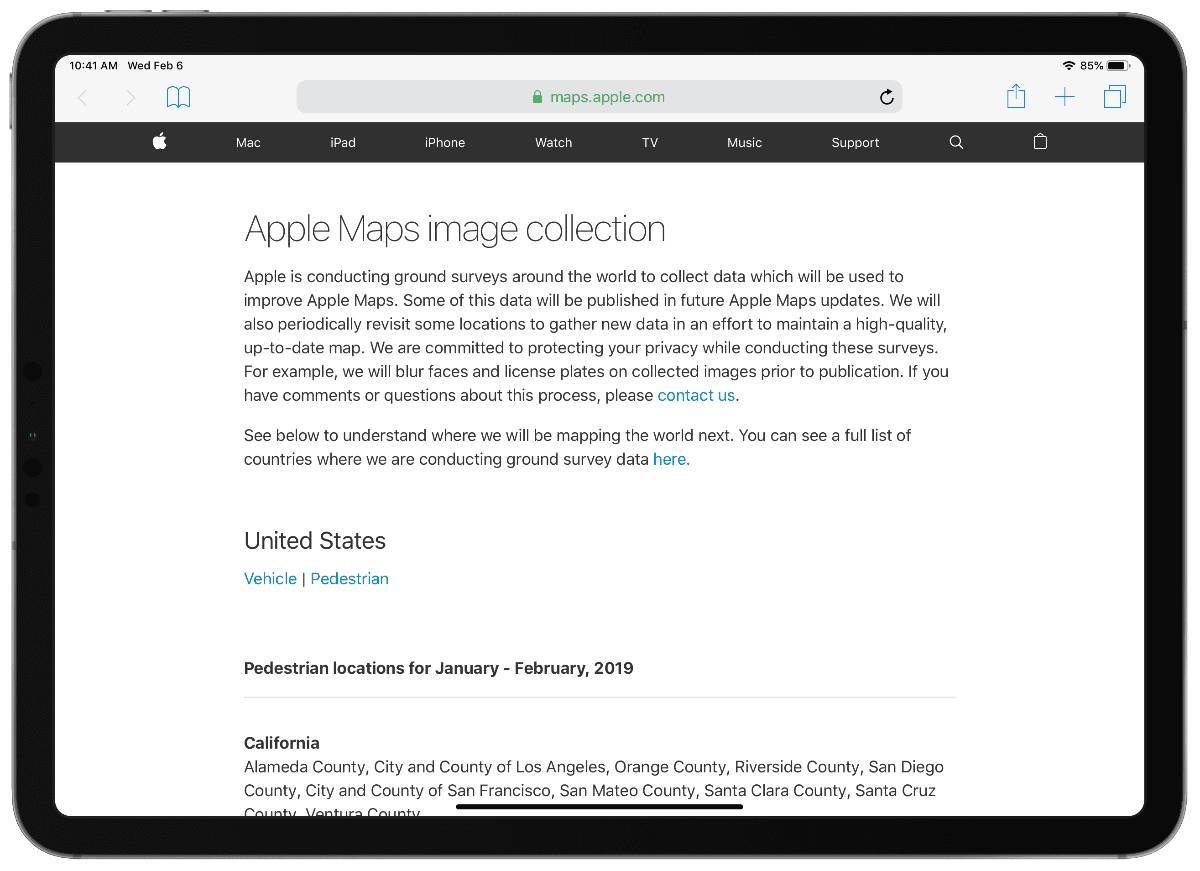Open the Bookmarks book icon
Image resolution: width=1200 pixels, height=871 pixels.
[x=178, y=97]
